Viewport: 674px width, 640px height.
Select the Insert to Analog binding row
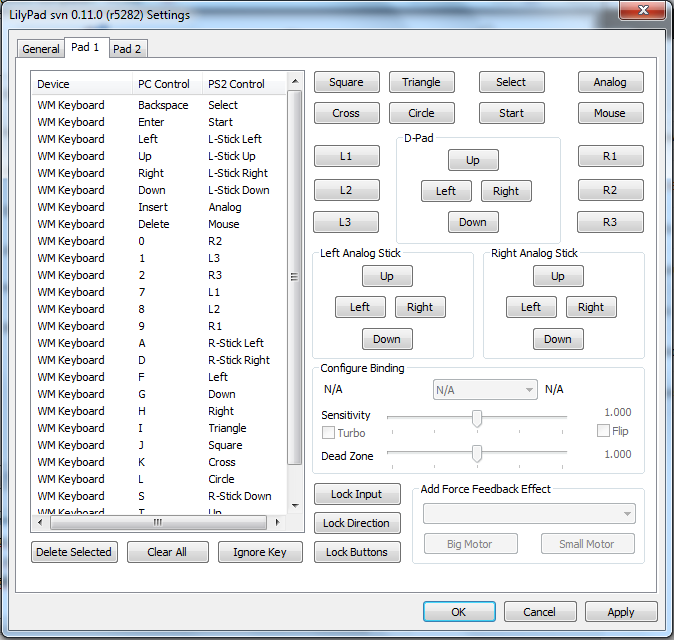pos(159,207)
